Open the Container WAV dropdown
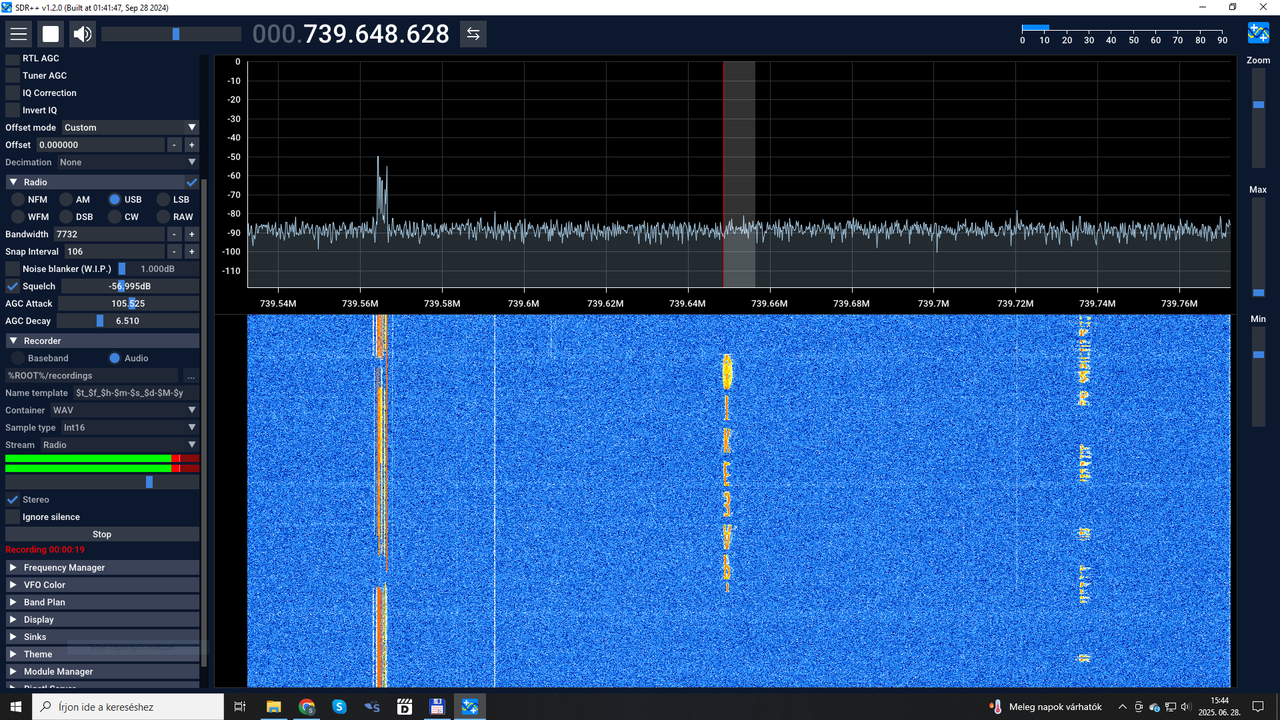The height and width of the screenshot is (720, 1280). tap(124, 410)
